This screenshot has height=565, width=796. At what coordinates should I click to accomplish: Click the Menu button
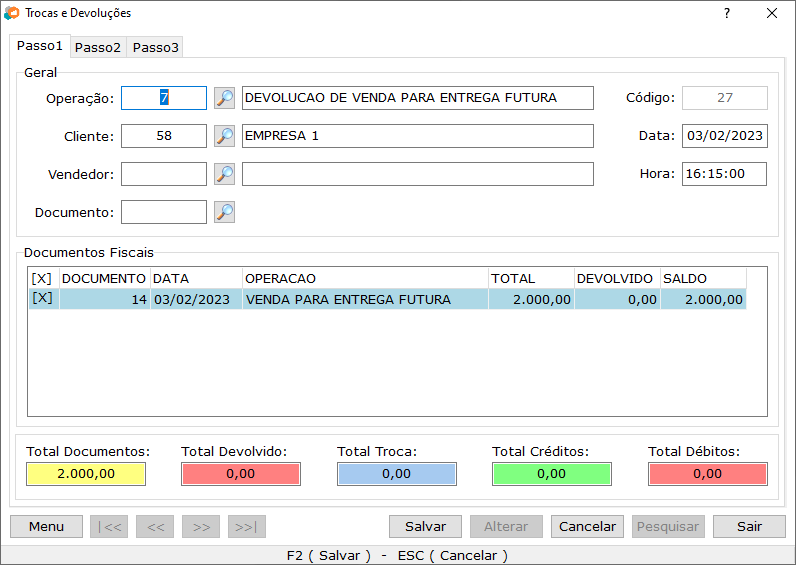(x=46, y=526)
